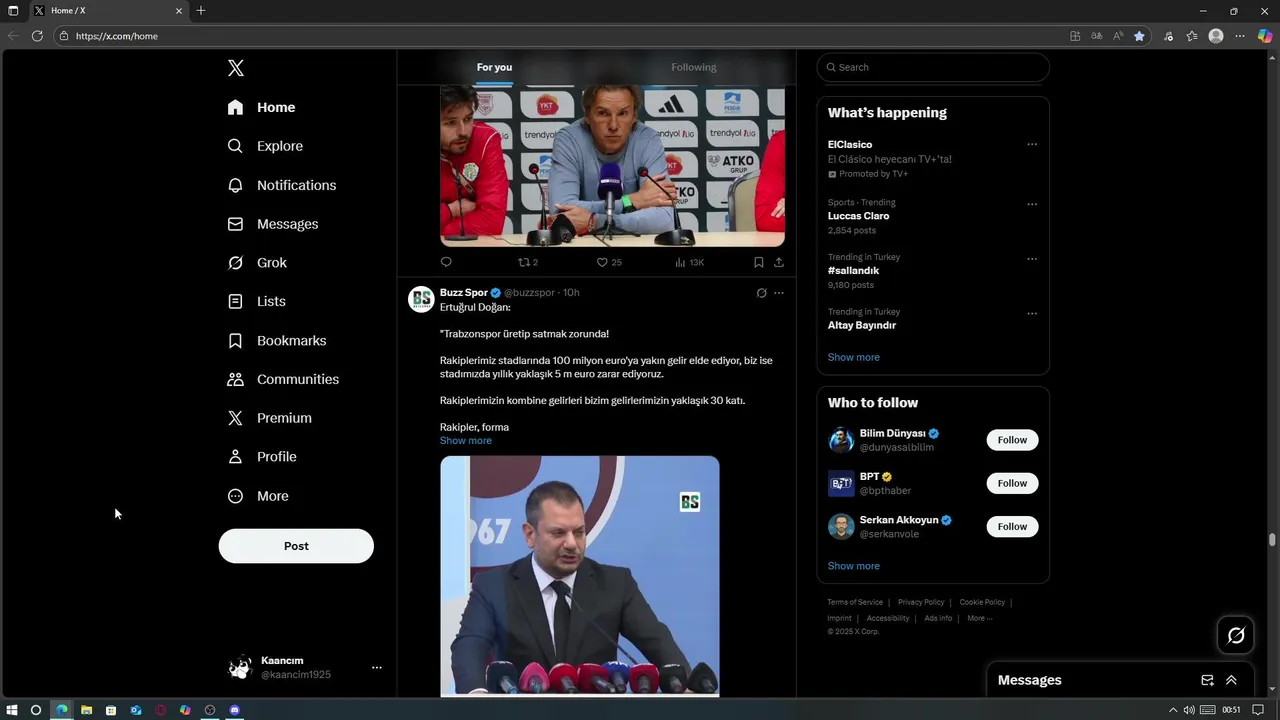Screen dimensions: 1280x720
Task: Open more options for Luccas Claro trend
Action: [1032, 204]
